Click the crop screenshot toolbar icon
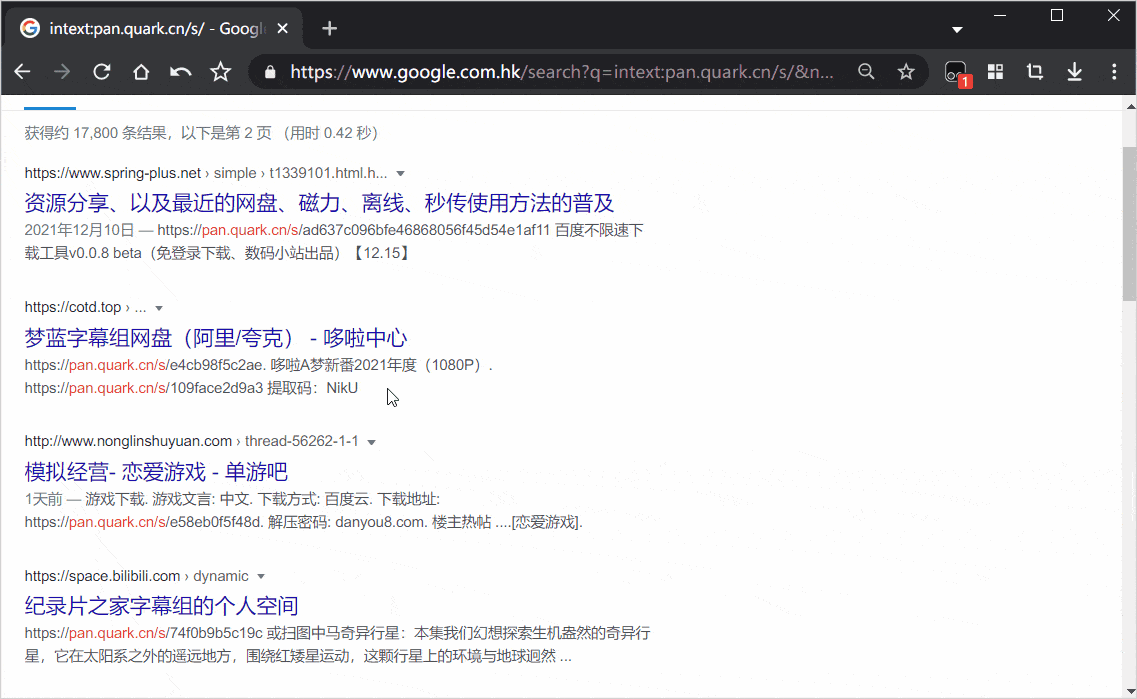Image resolution: width=1137 pixels, height=699 pixels. [x=1035, y=72]
